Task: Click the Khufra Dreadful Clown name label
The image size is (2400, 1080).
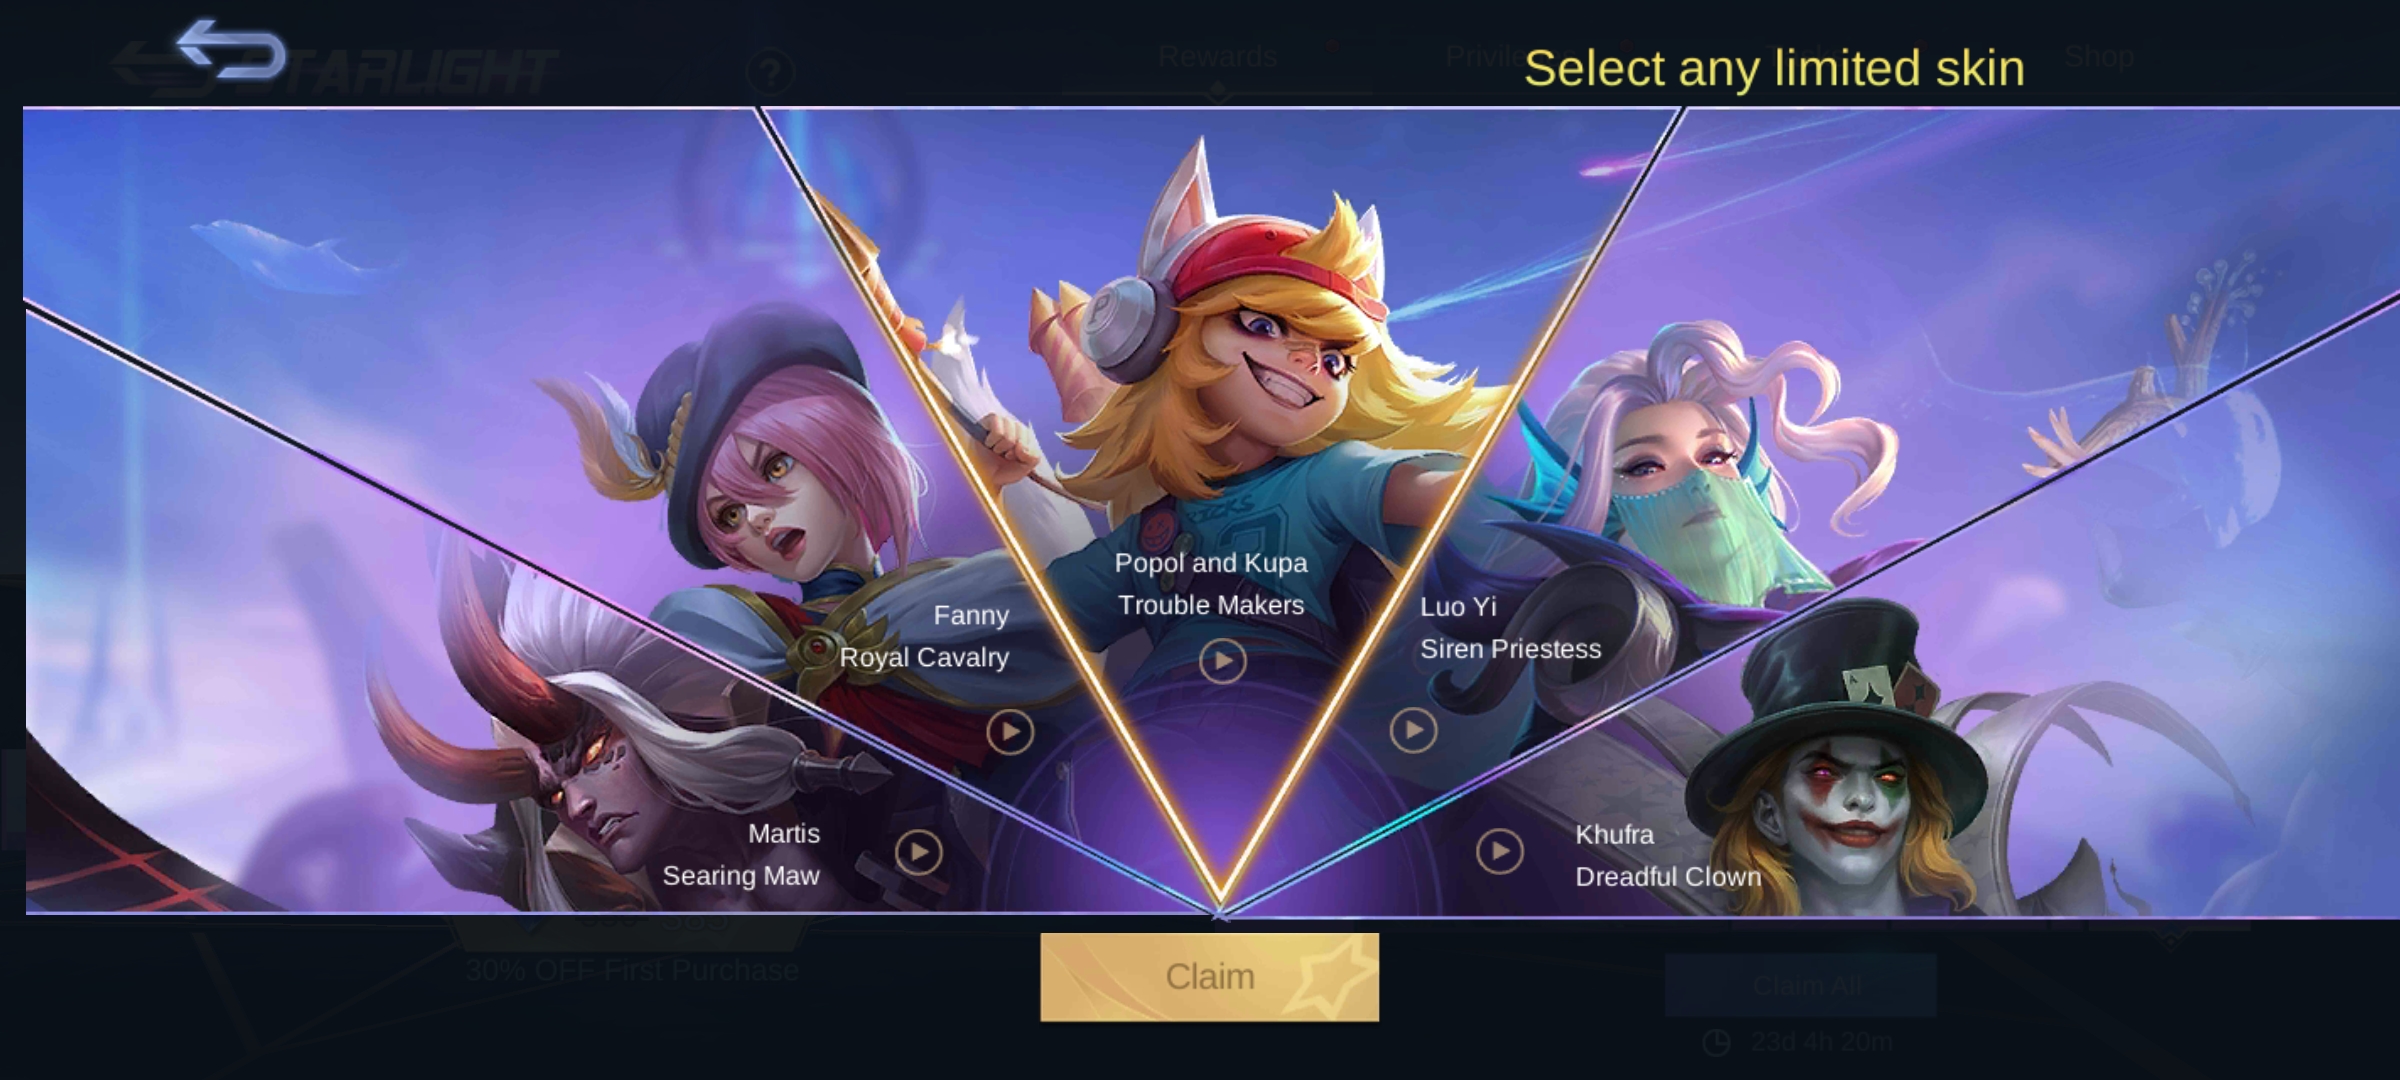Action: (x=1668, y=855)
